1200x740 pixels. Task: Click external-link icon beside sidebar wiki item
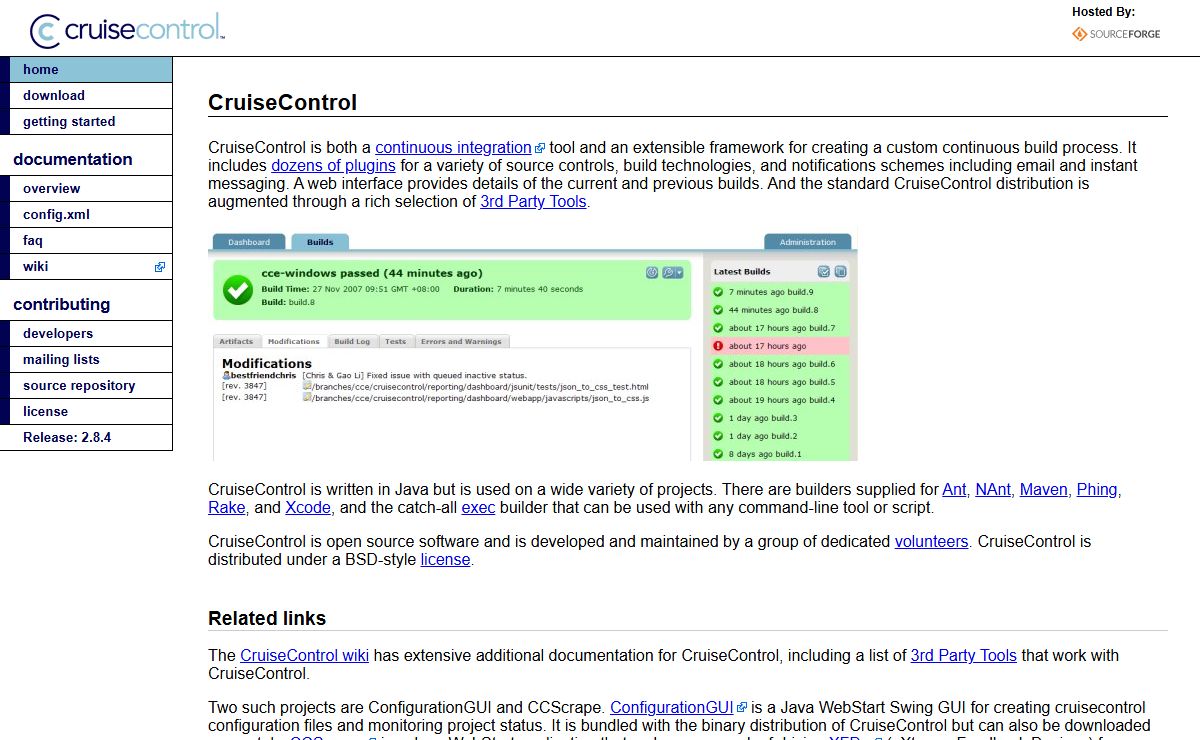click(159, 267)
